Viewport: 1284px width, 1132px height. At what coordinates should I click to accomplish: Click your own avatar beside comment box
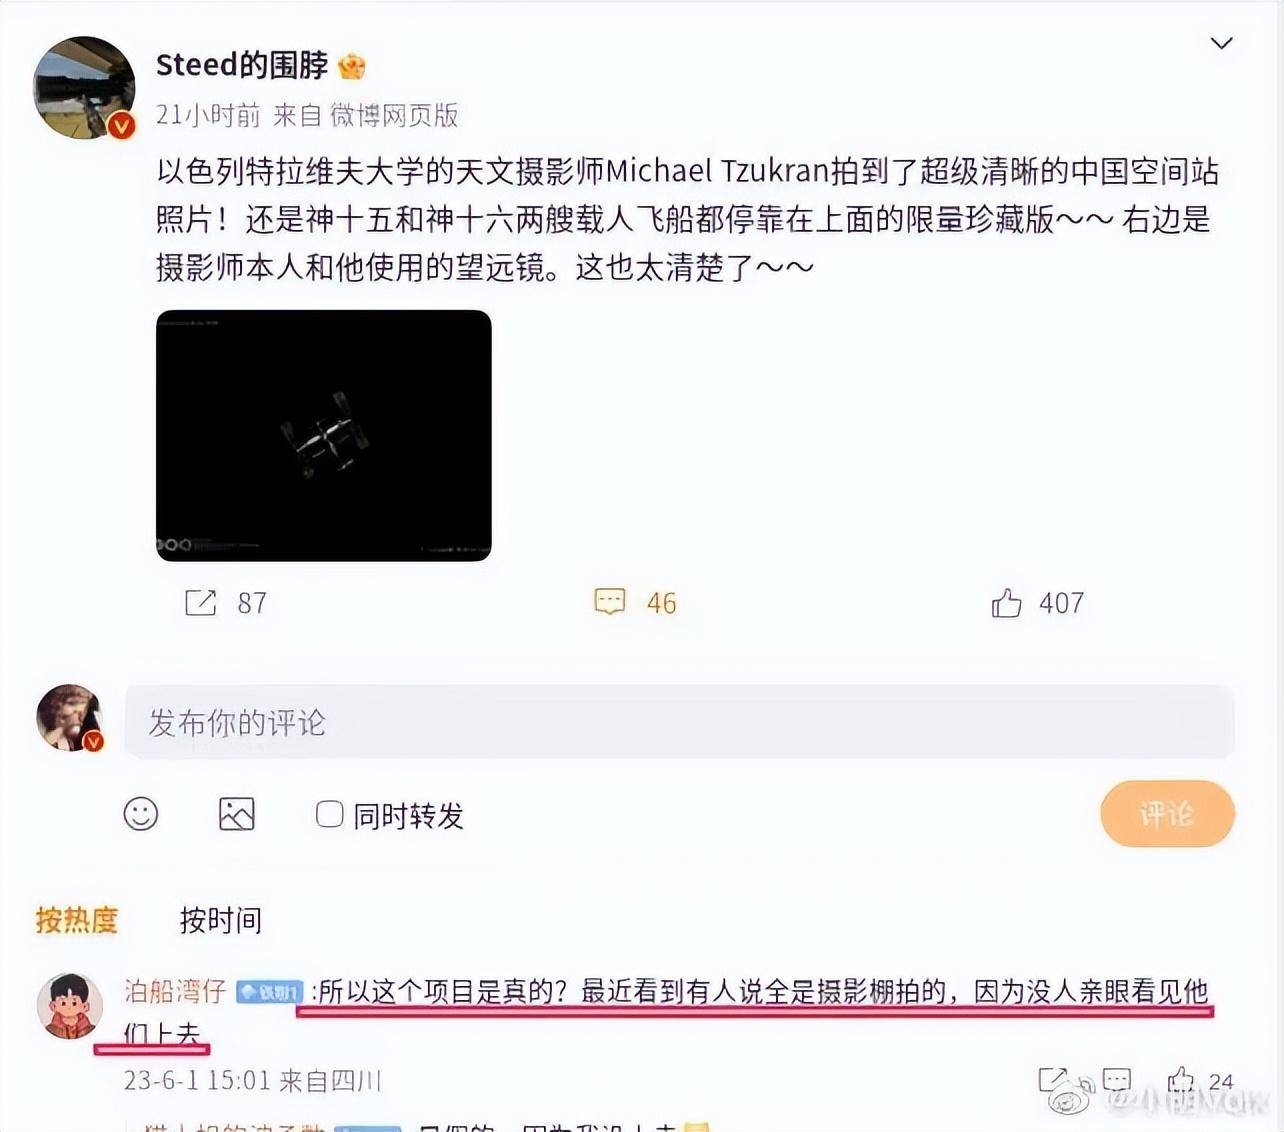tap(70, 718)
